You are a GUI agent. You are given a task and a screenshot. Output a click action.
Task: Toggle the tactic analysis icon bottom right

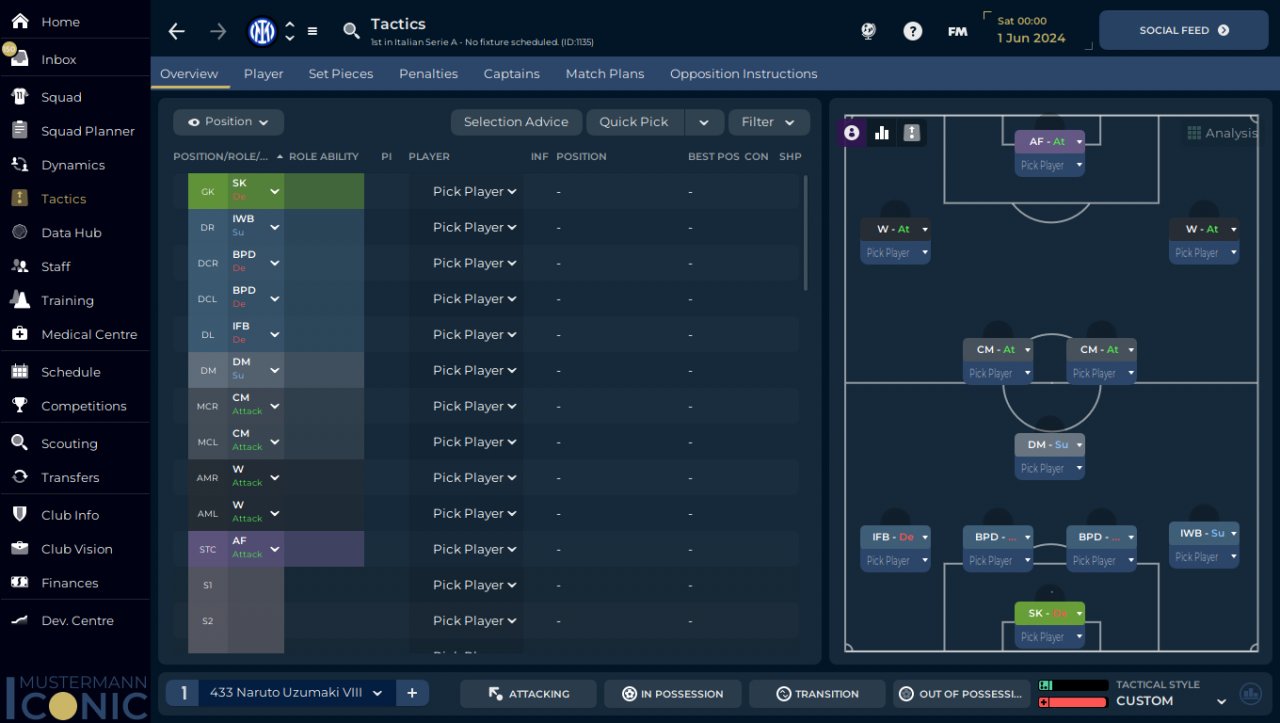[x=1250, y=693]
